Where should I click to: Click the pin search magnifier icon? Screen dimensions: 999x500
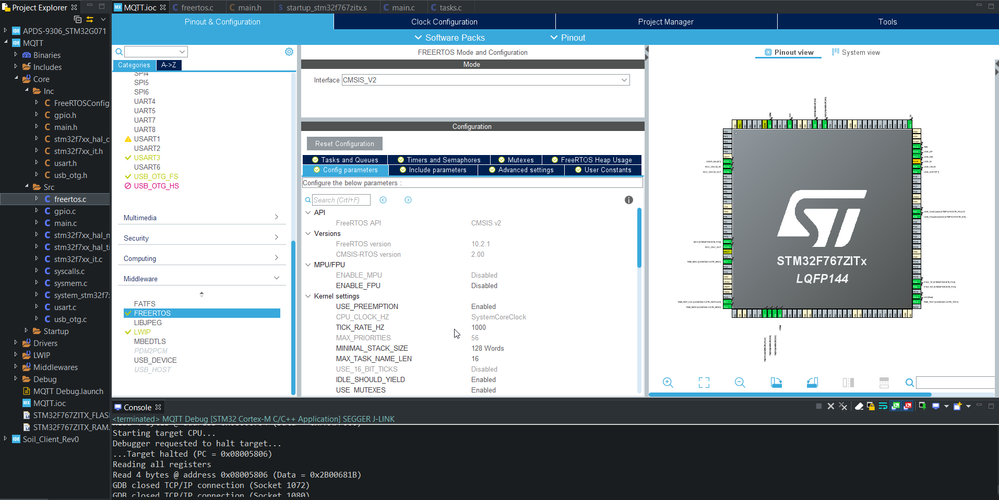pyautogui.click(x=909, y=383)
